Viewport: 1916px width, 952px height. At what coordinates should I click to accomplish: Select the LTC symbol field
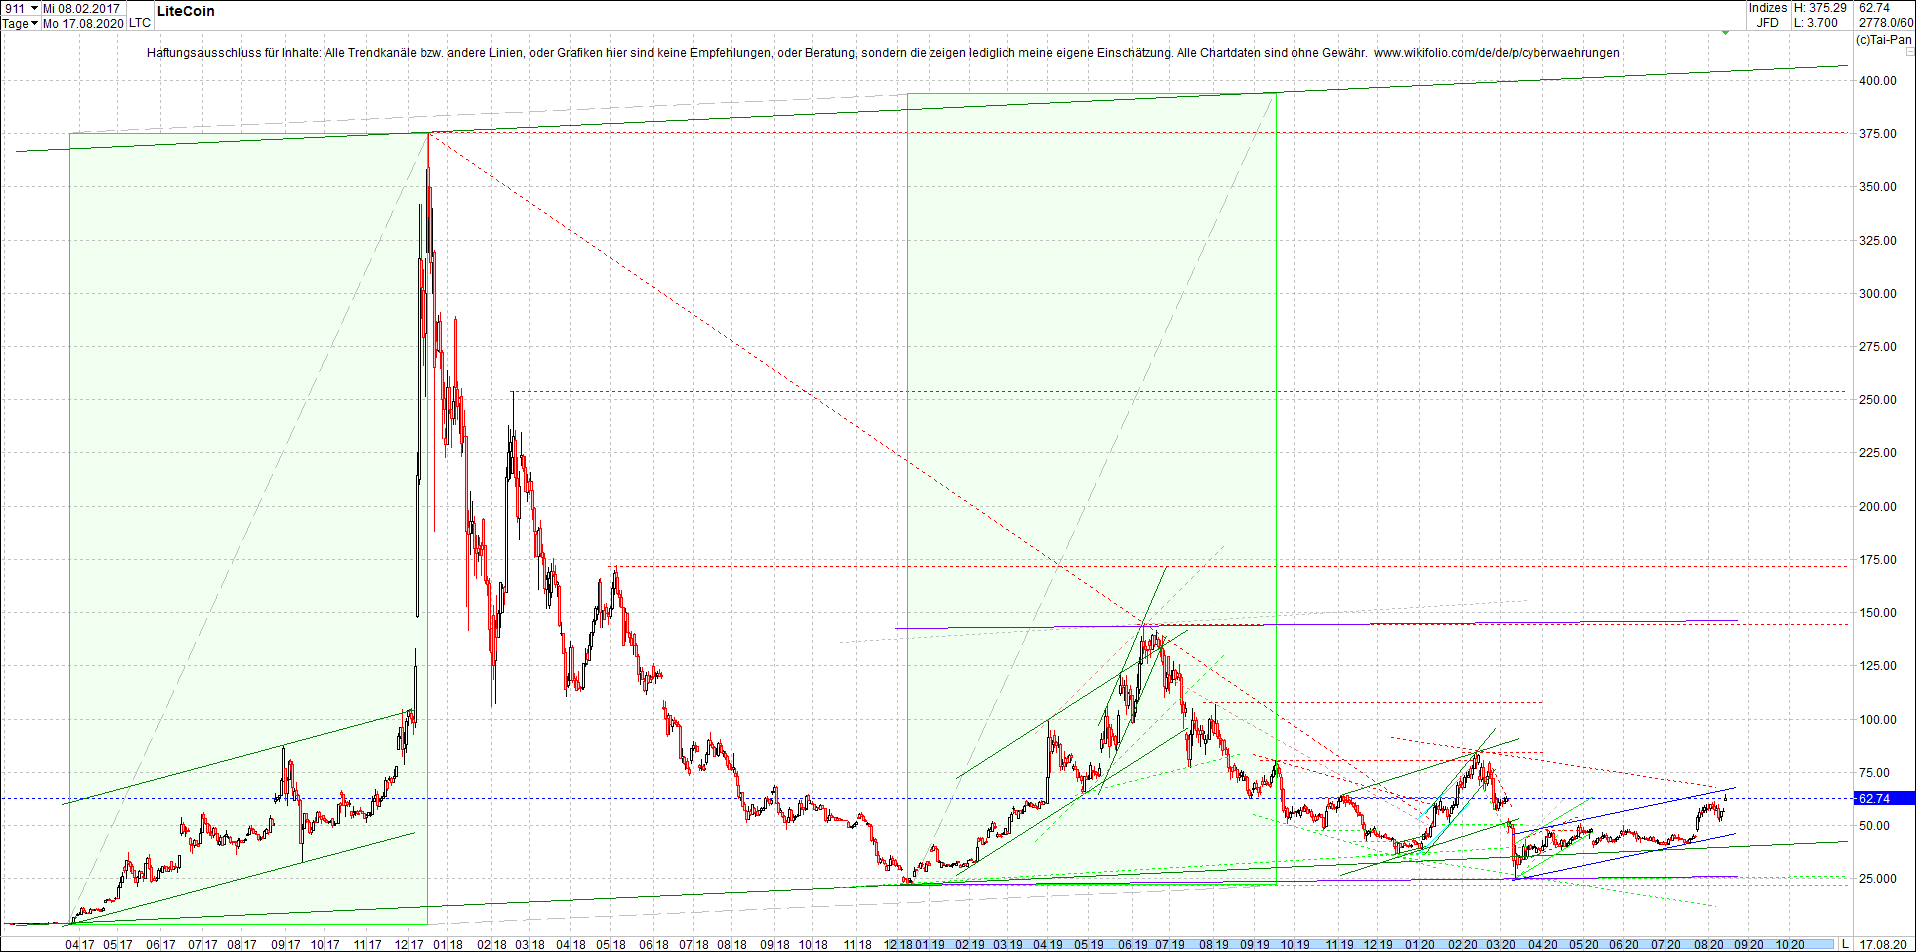139,23
